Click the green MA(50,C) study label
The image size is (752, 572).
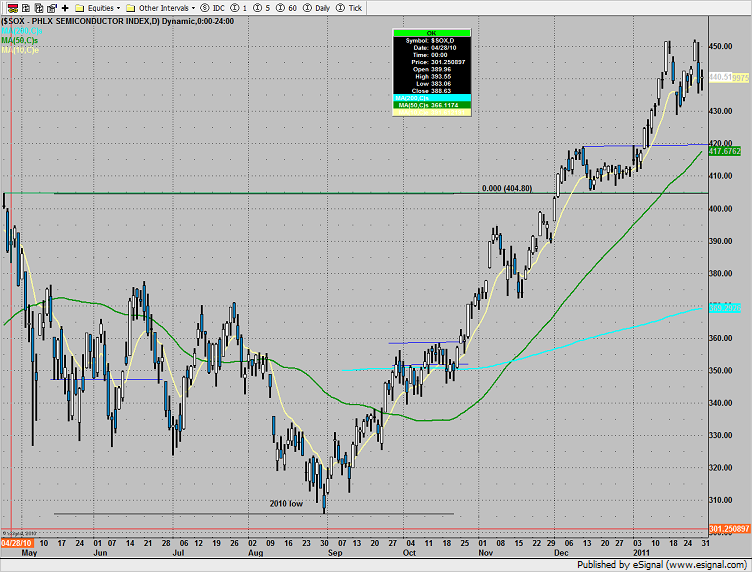tap(20, 39)
